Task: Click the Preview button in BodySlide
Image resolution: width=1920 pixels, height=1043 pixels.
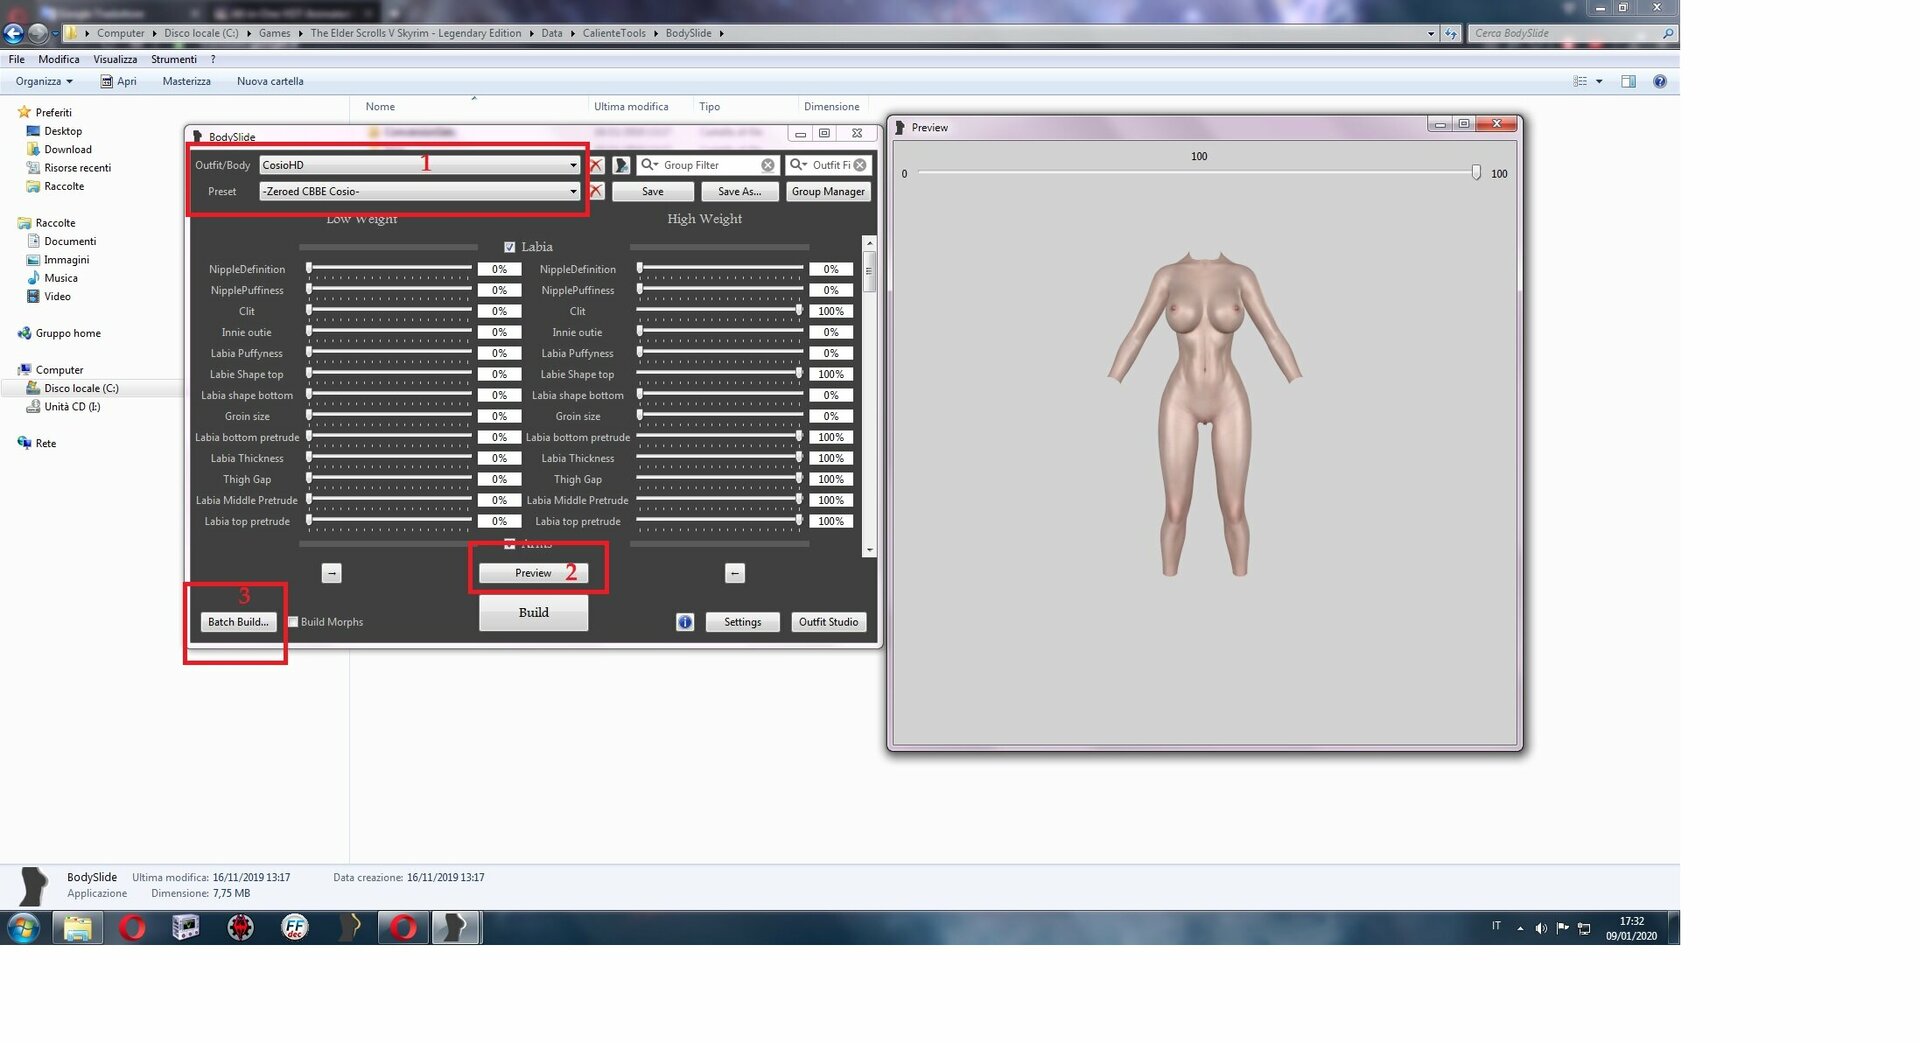Action: coord(533,573)
